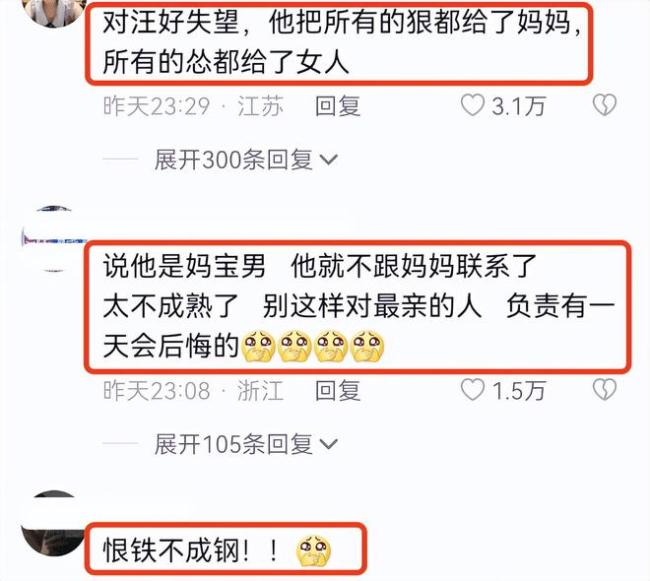Click the first emoji after 天会后悔的
The height and width of the screenshot is (581, 650).
[x=258, y=346]
